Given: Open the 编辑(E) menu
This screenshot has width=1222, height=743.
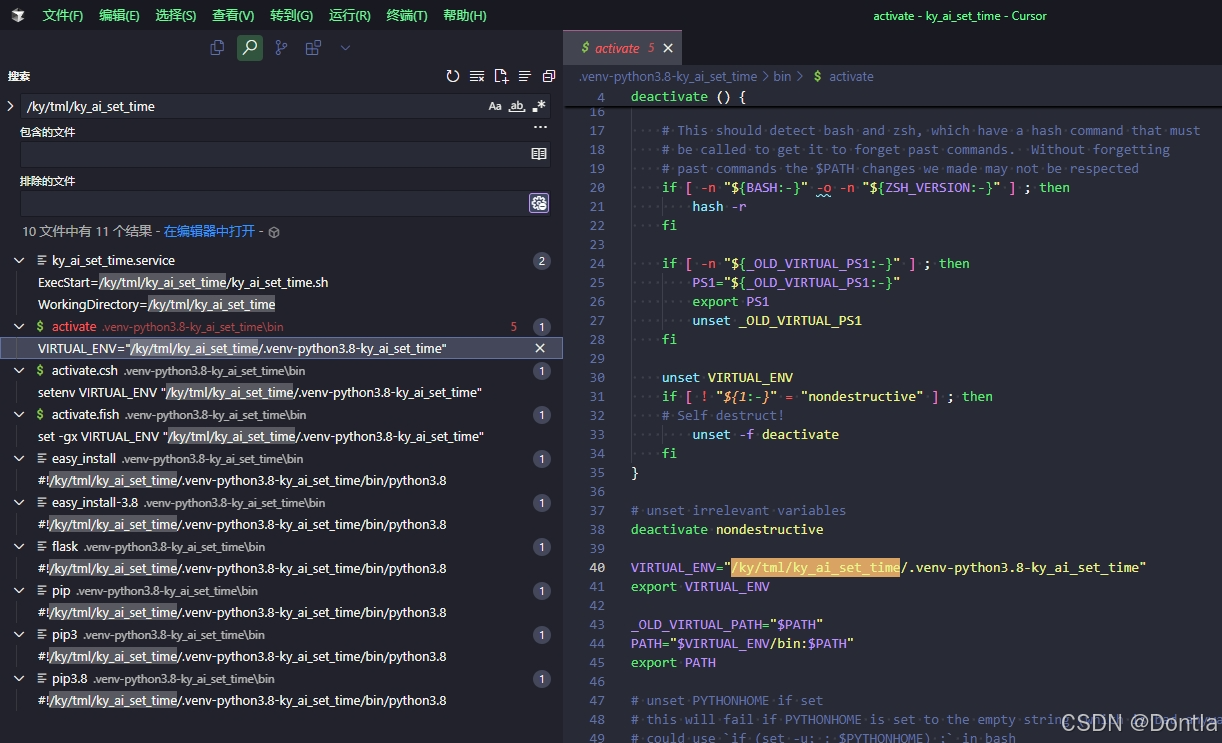Looking at the screenshot, I should point(120,15).
